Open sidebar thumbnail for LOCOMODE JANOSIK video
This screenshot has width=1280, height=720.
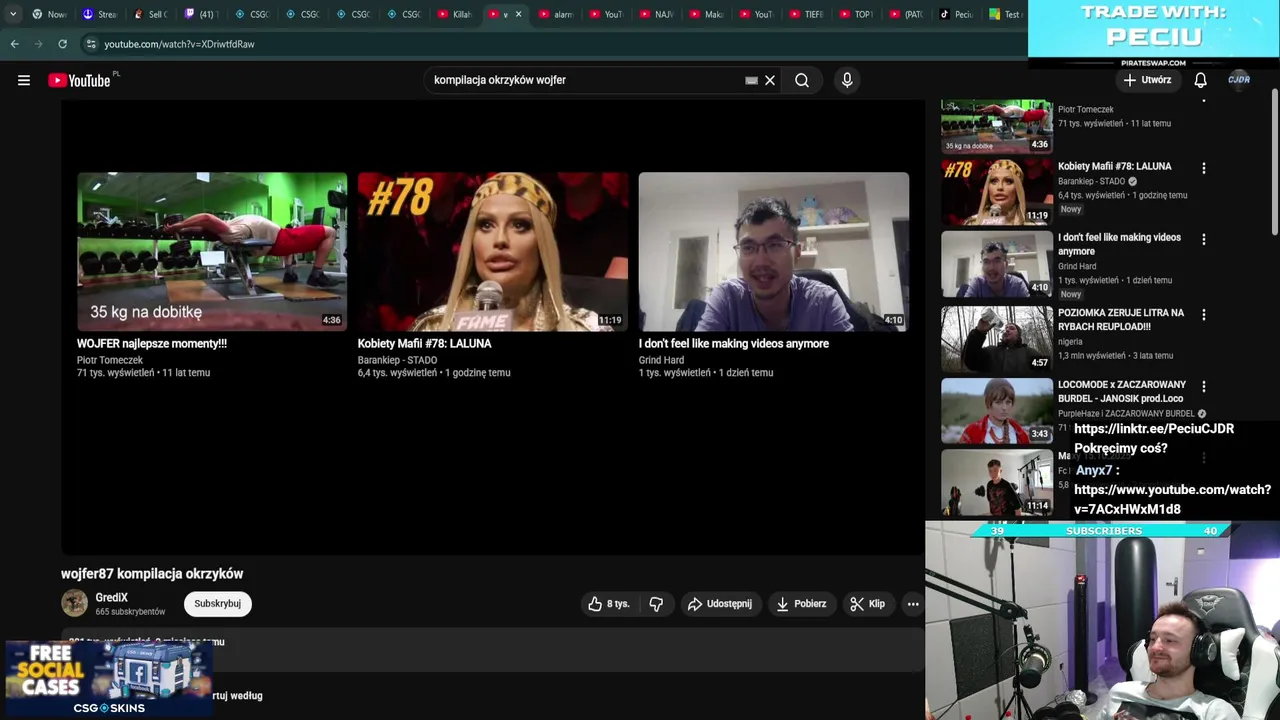997,410
